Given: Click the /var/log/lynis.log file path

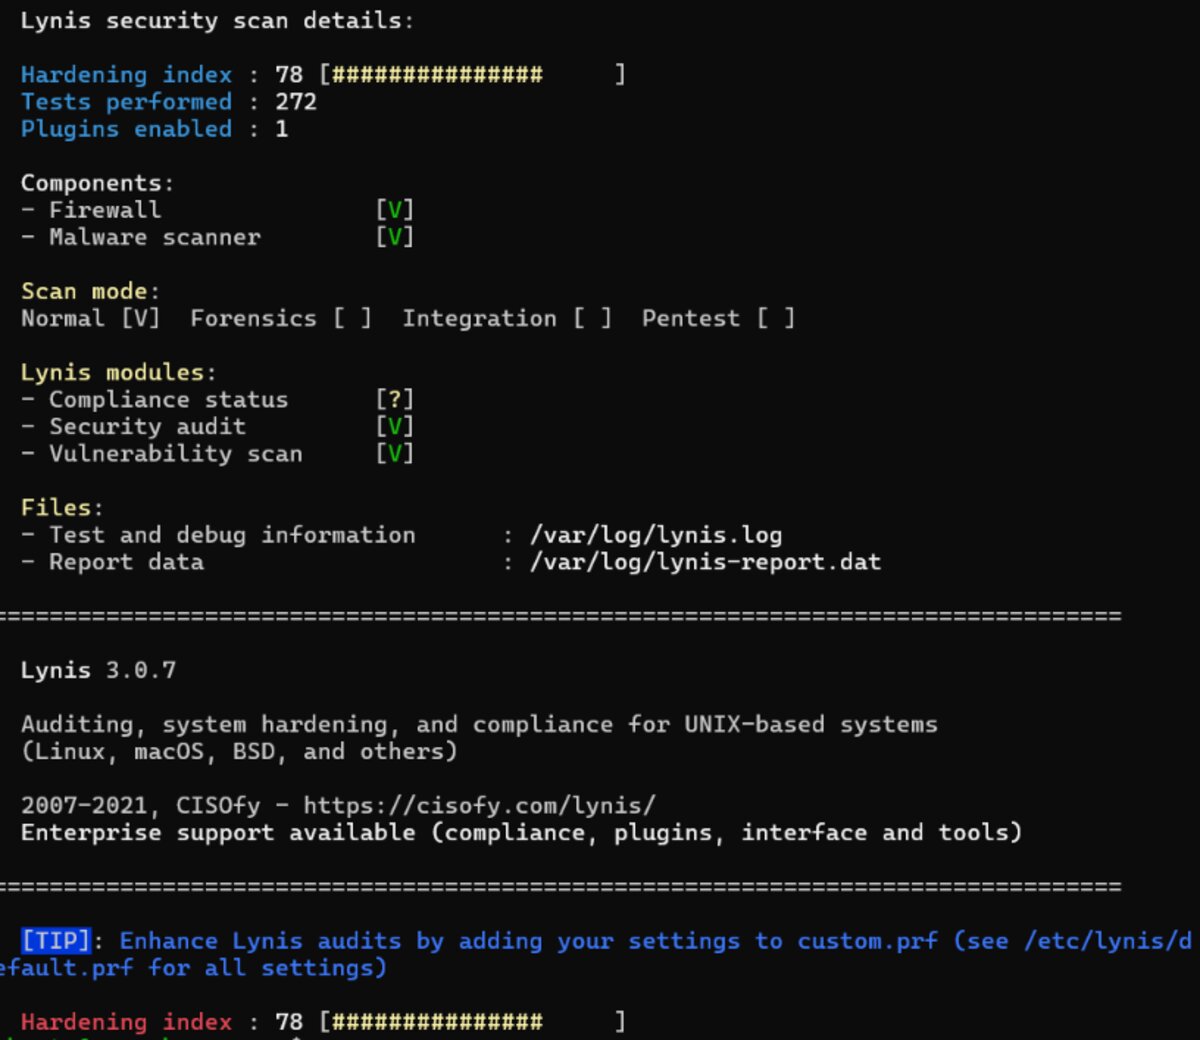Looking at the screenshot, I should click(x=656, y=535).
